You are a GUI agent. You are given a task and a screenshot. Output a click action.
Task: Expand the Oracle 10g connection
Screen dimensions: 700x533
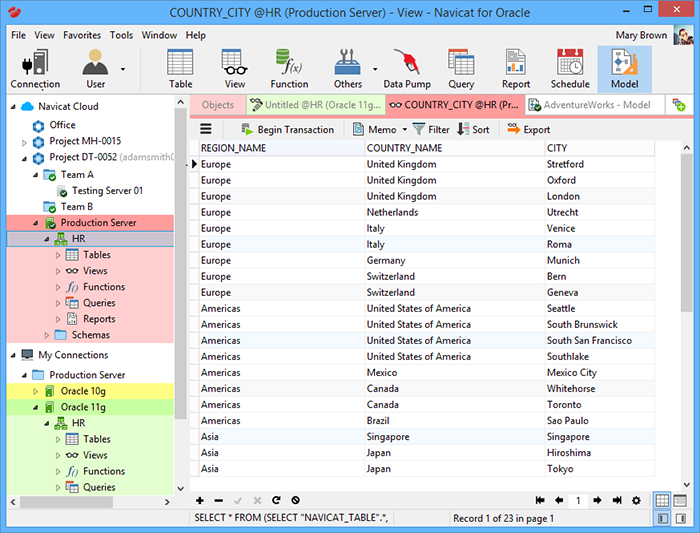coord(35,391)
